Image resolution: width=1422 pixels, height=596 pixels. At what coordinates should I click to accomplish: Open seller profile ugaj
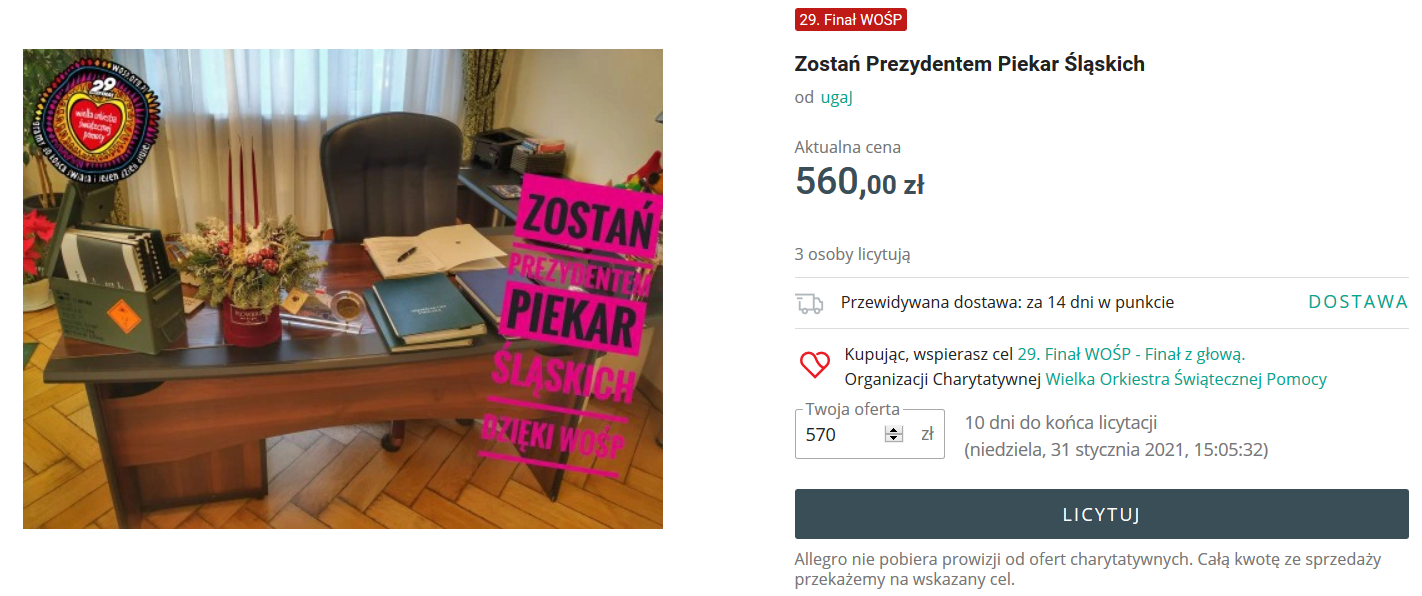(836, 97)
